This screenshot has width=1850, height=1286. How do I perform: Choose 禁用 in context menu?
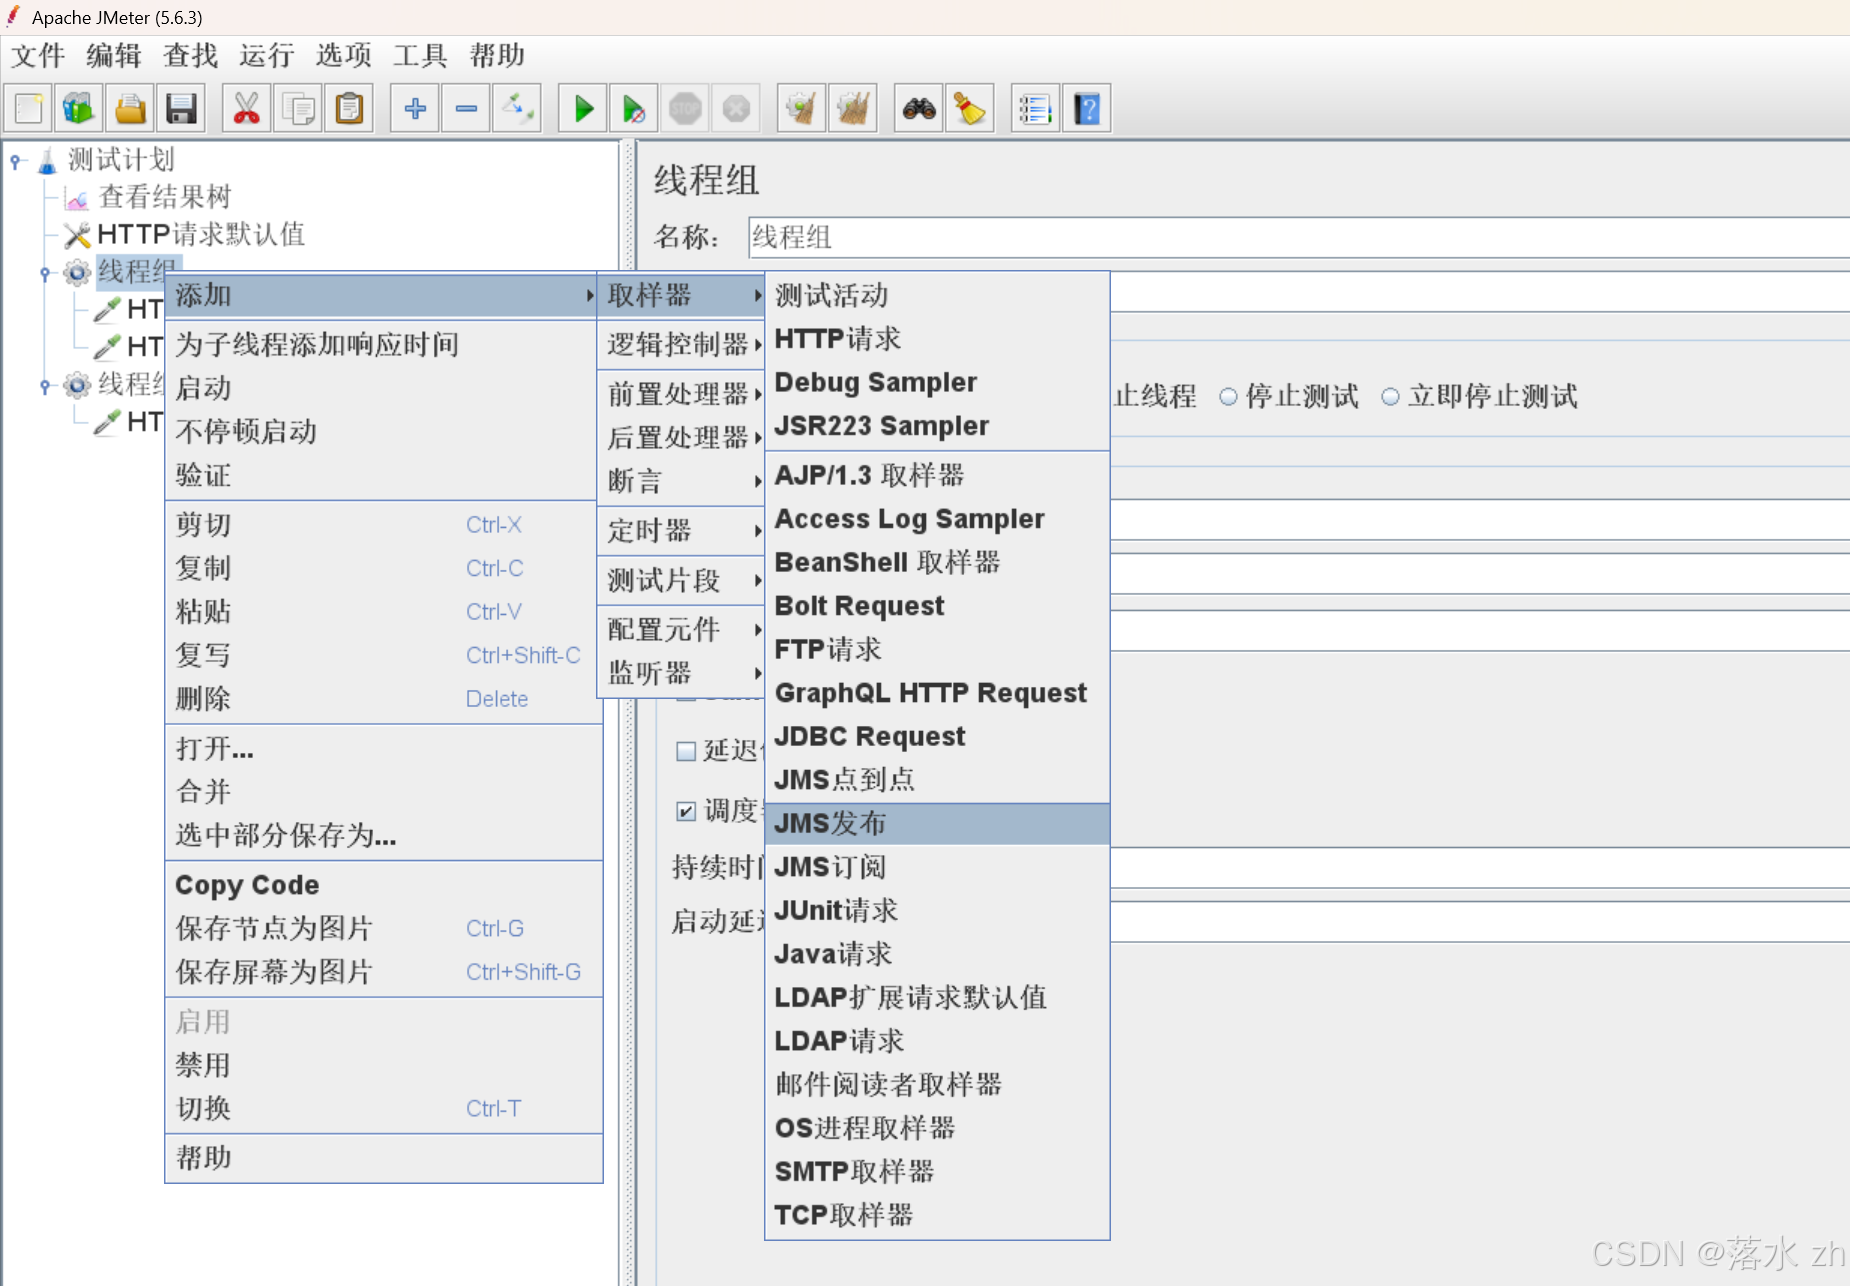[384, 1066]
